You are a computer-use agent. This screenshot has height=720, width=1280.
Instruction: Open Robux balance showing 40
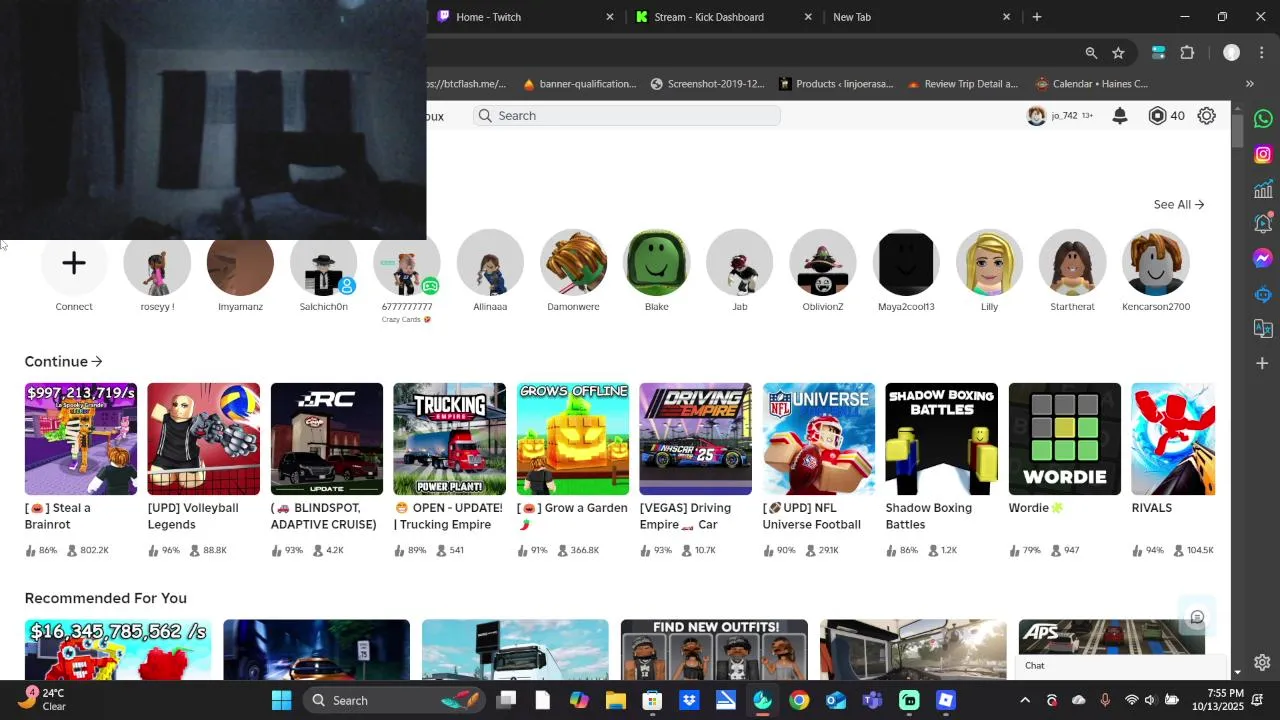(1167, 116)
